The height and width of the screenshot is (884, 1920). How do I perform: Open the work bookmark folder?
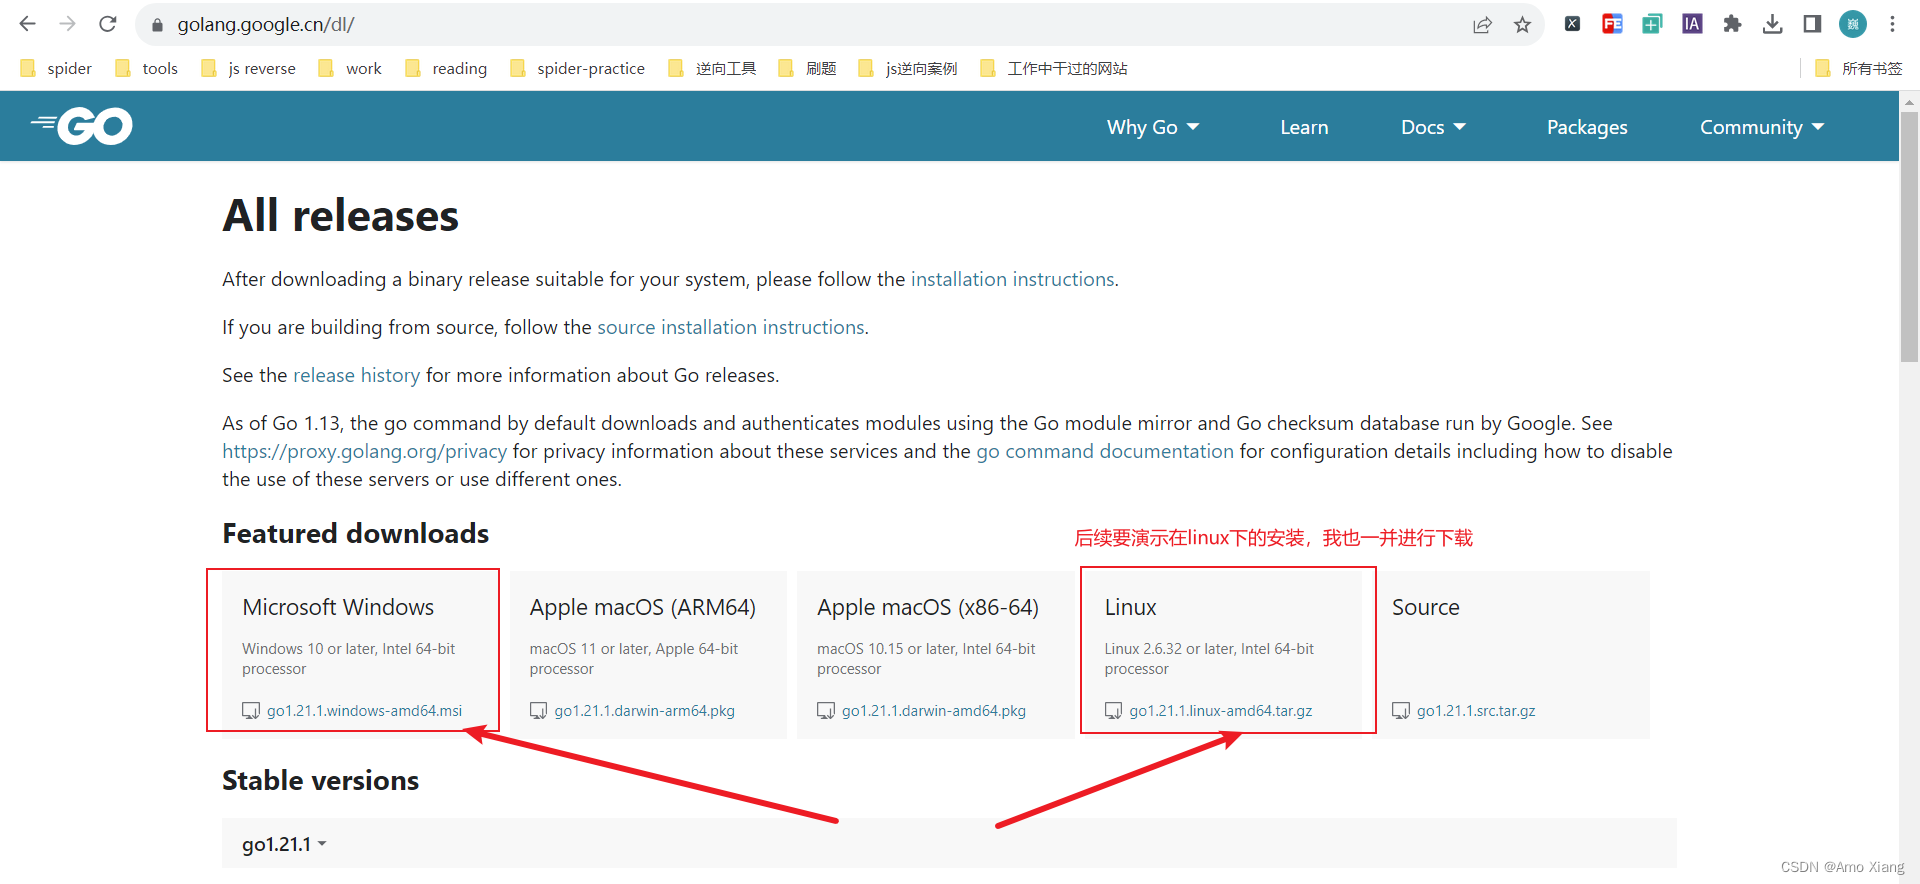350,68
